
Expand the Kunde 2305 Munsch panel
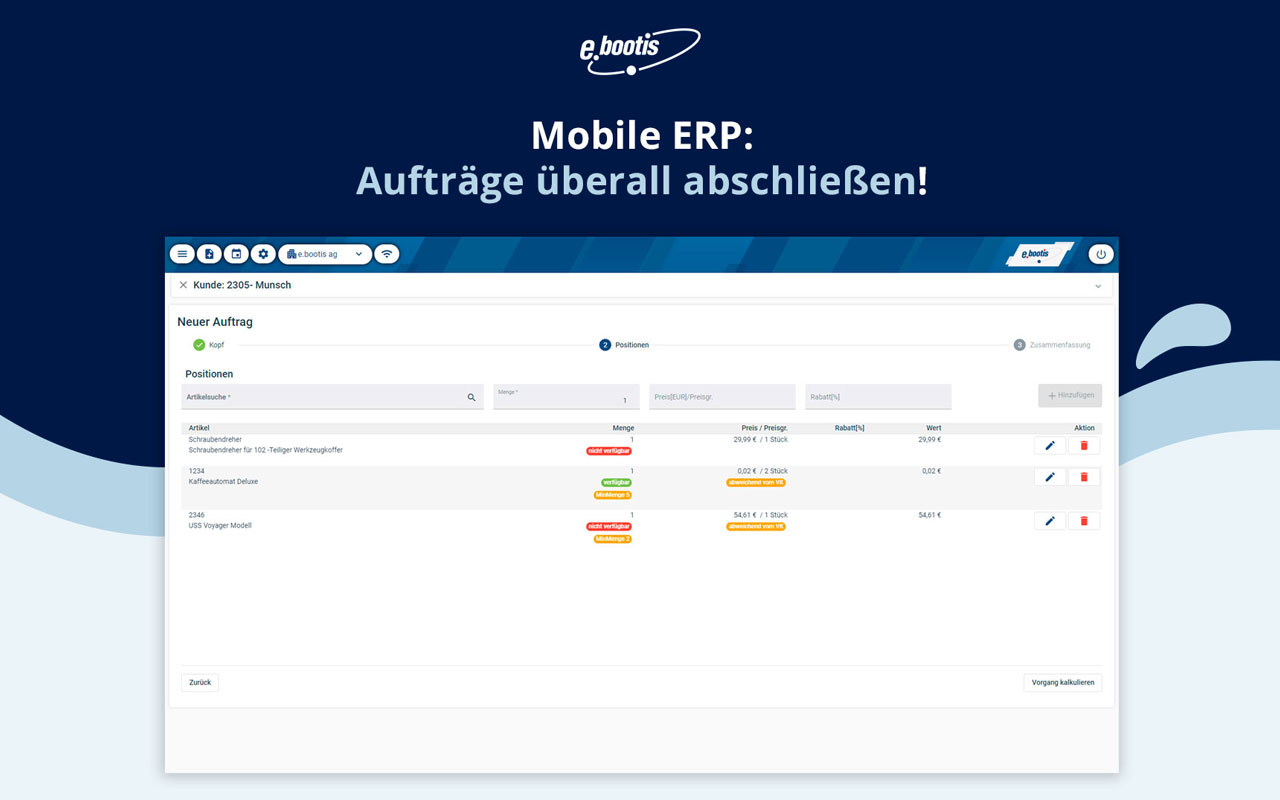pos(1098,286)
